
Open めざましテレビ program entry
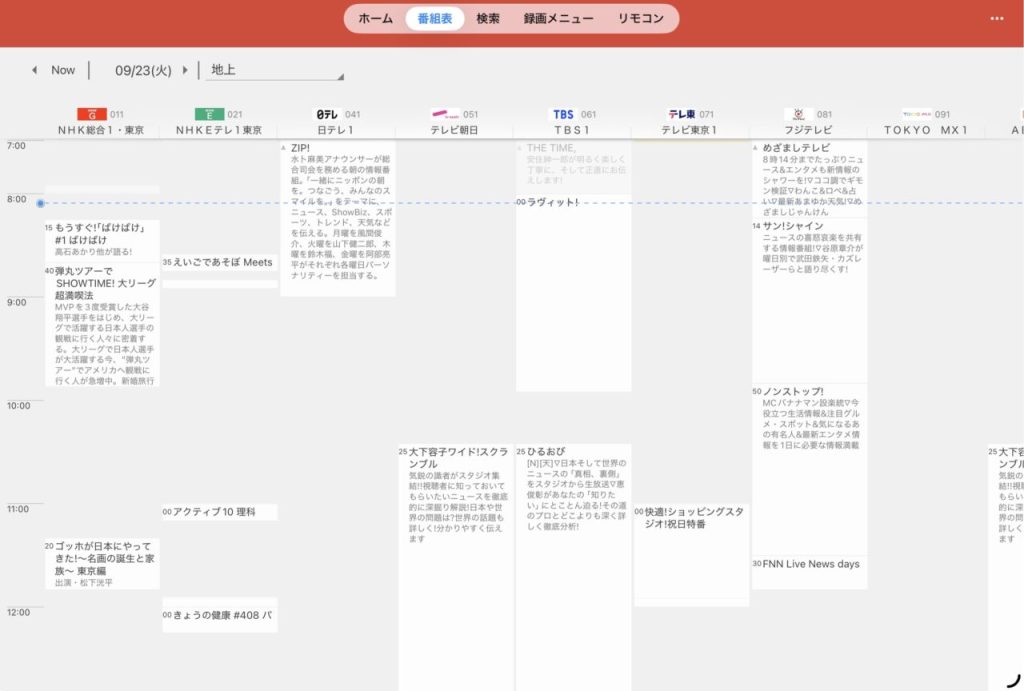pyautogui.click(x=809, y=179)
